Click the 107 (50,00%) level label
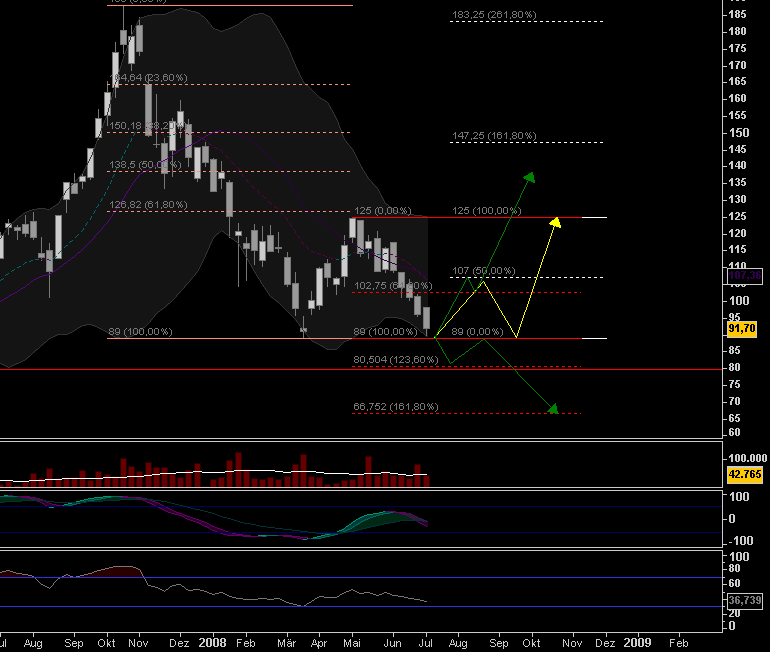The height and width of the screenshot is (652, 770). [x=484, y=271]
